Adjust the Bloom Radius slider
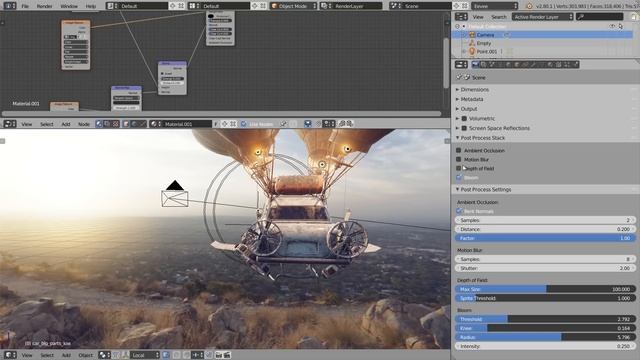The height and width of the screenshot is (360, 640). coord(545,337)
